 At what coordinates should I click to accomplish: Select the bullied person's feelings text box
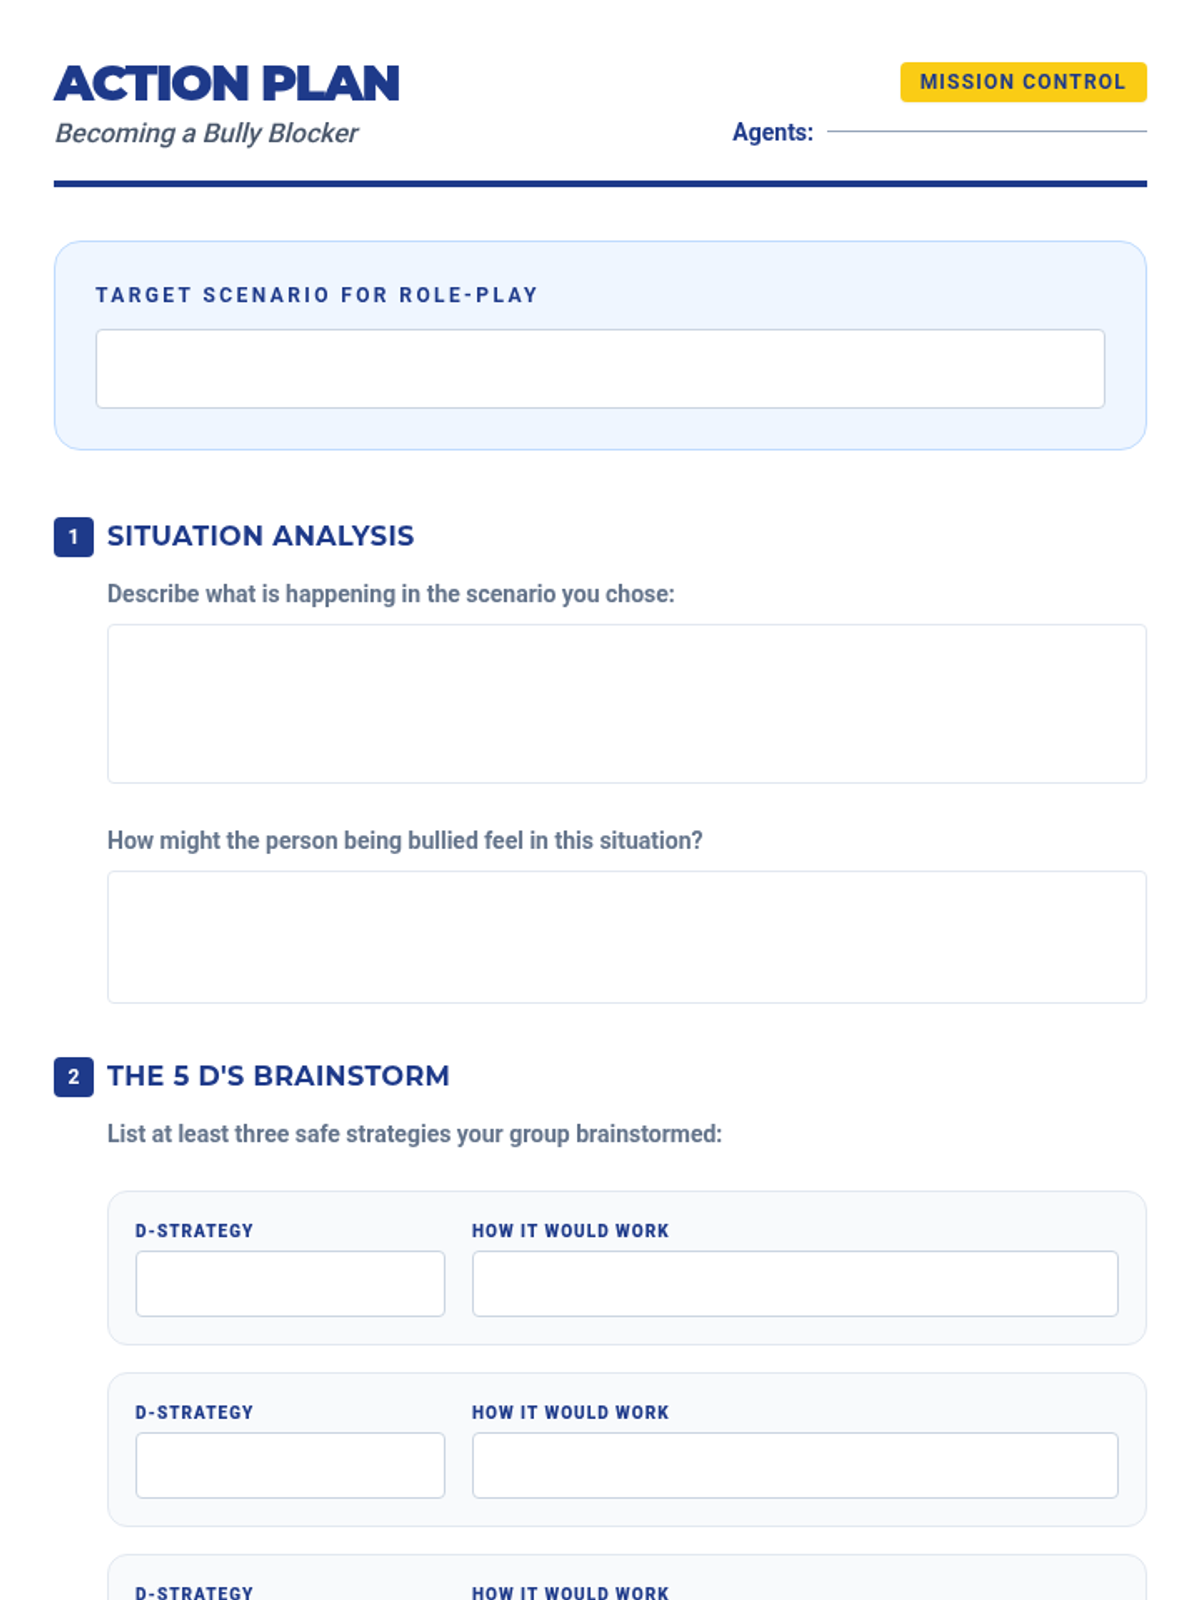tap(626, 937)
